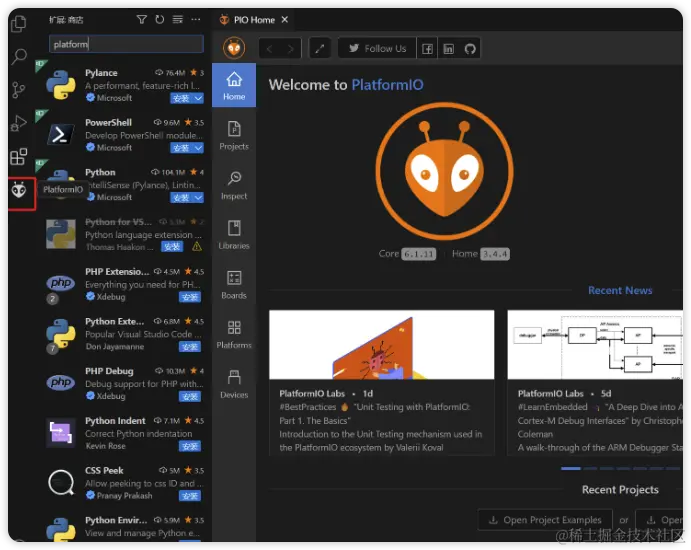Image resolution: width=691 pixels, height=550 pixels.
Task: Install Python Extension Pack by Don Jayamanne
Action: [190, 347]
